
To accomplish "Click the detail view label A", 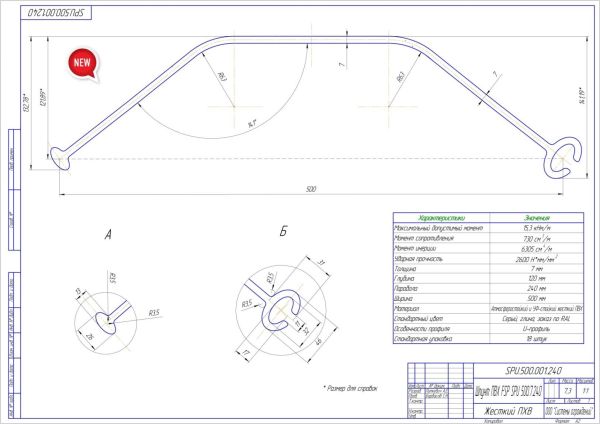I will 108,235.
